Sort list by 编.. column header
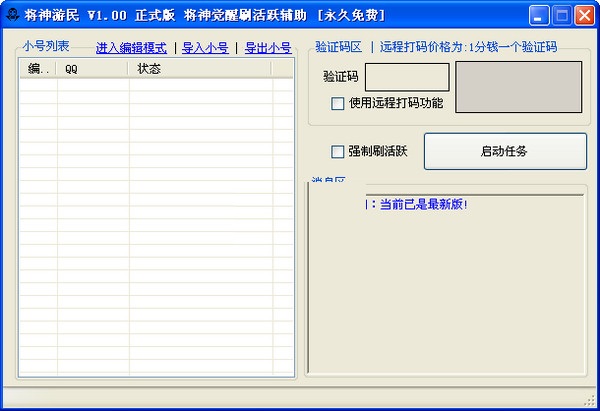 coord(38,69)
